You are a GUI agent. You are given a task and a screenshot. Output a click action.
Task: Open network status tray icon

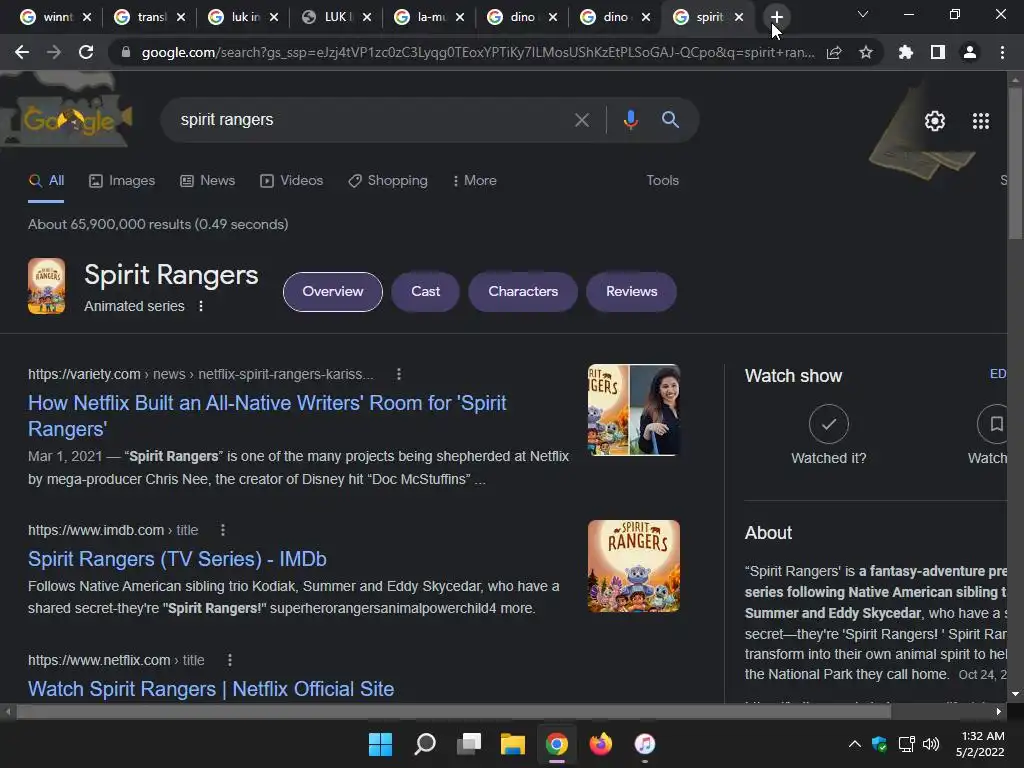[906, 744]
